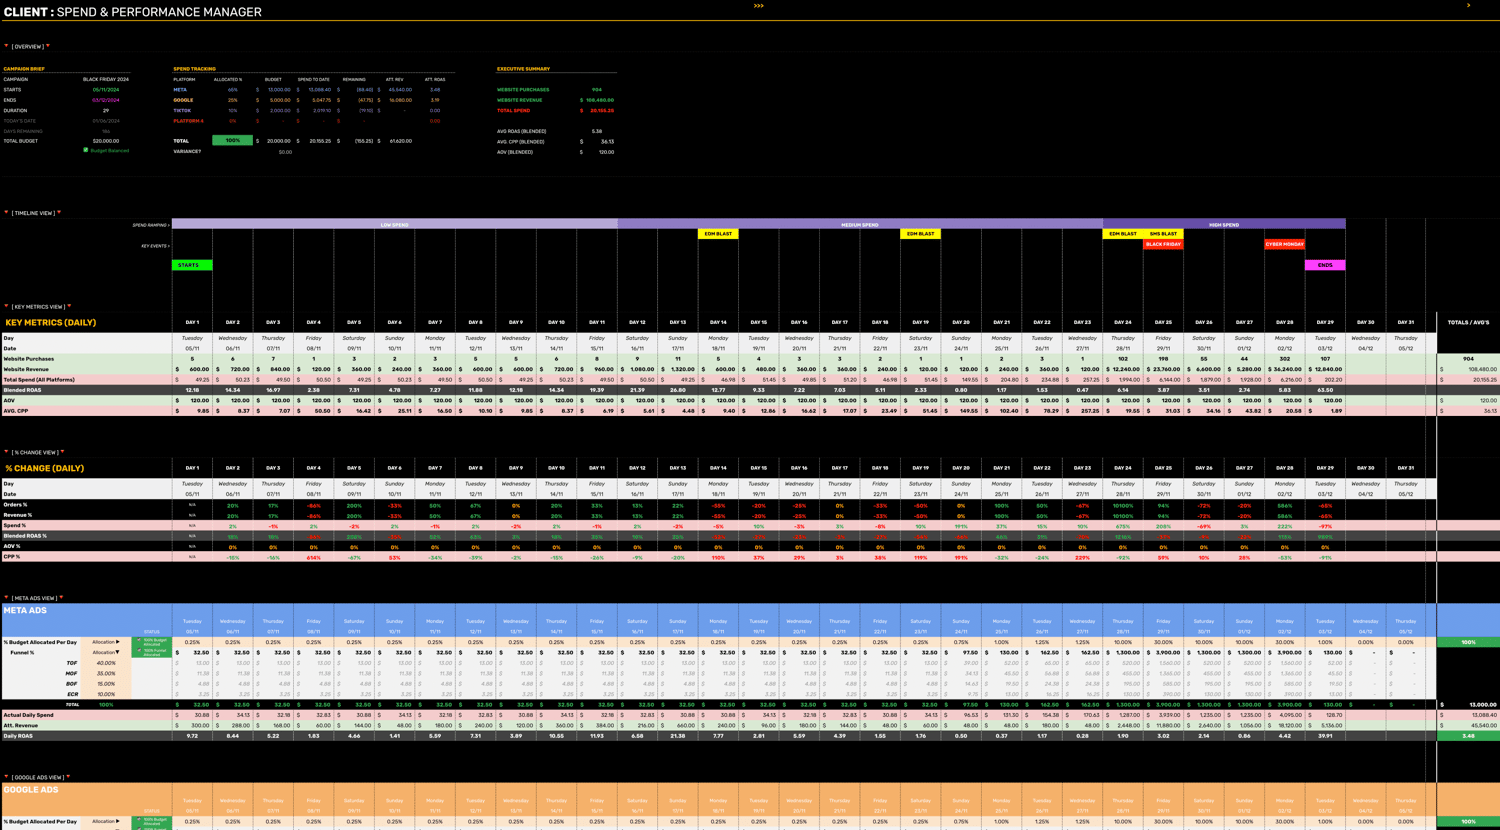Collapse Meta Ads View with its left triangle
This screenshot has width=1500, height=830.
tap(6, 598)
